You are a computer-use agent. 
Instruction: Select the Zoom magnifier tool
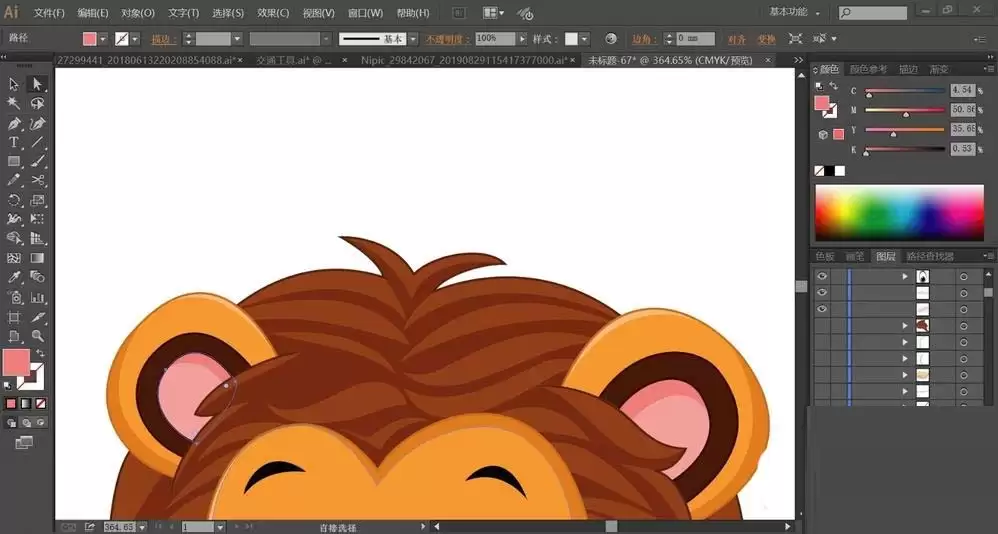(38, 337)
